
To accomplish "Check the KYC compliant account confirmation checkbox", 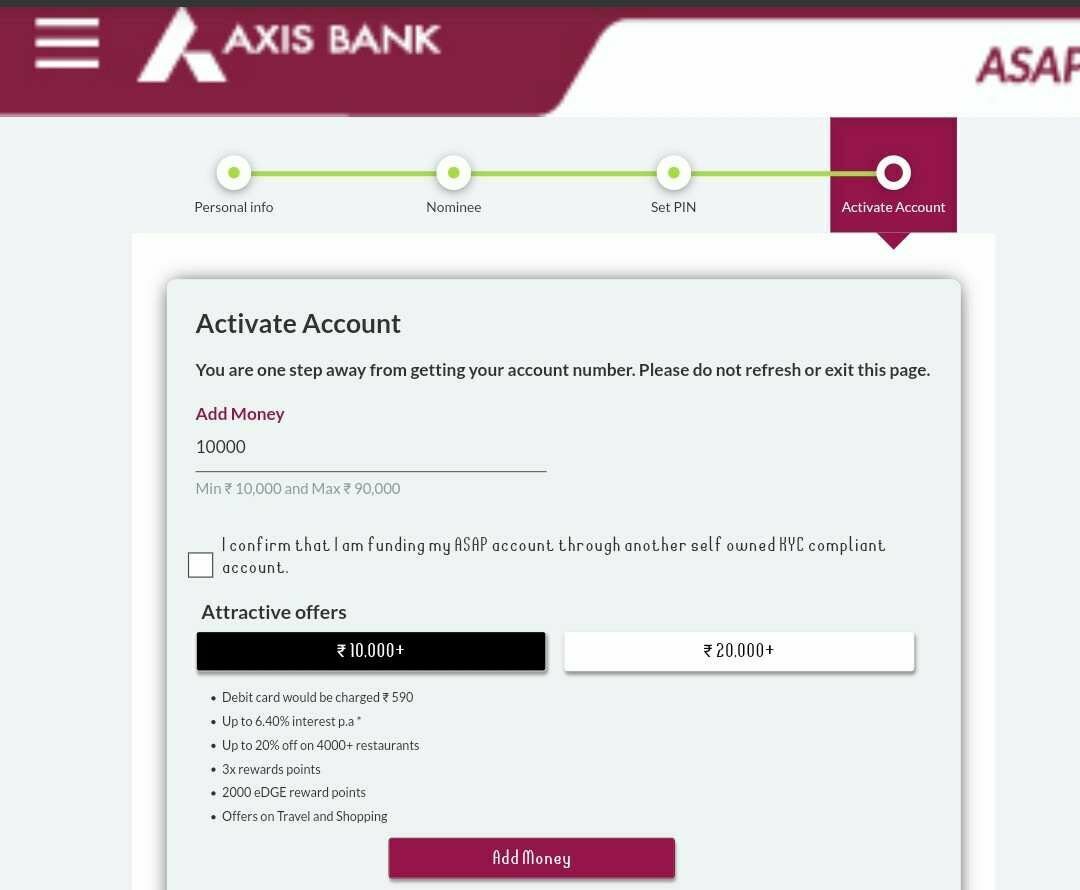I will point(200,564).
